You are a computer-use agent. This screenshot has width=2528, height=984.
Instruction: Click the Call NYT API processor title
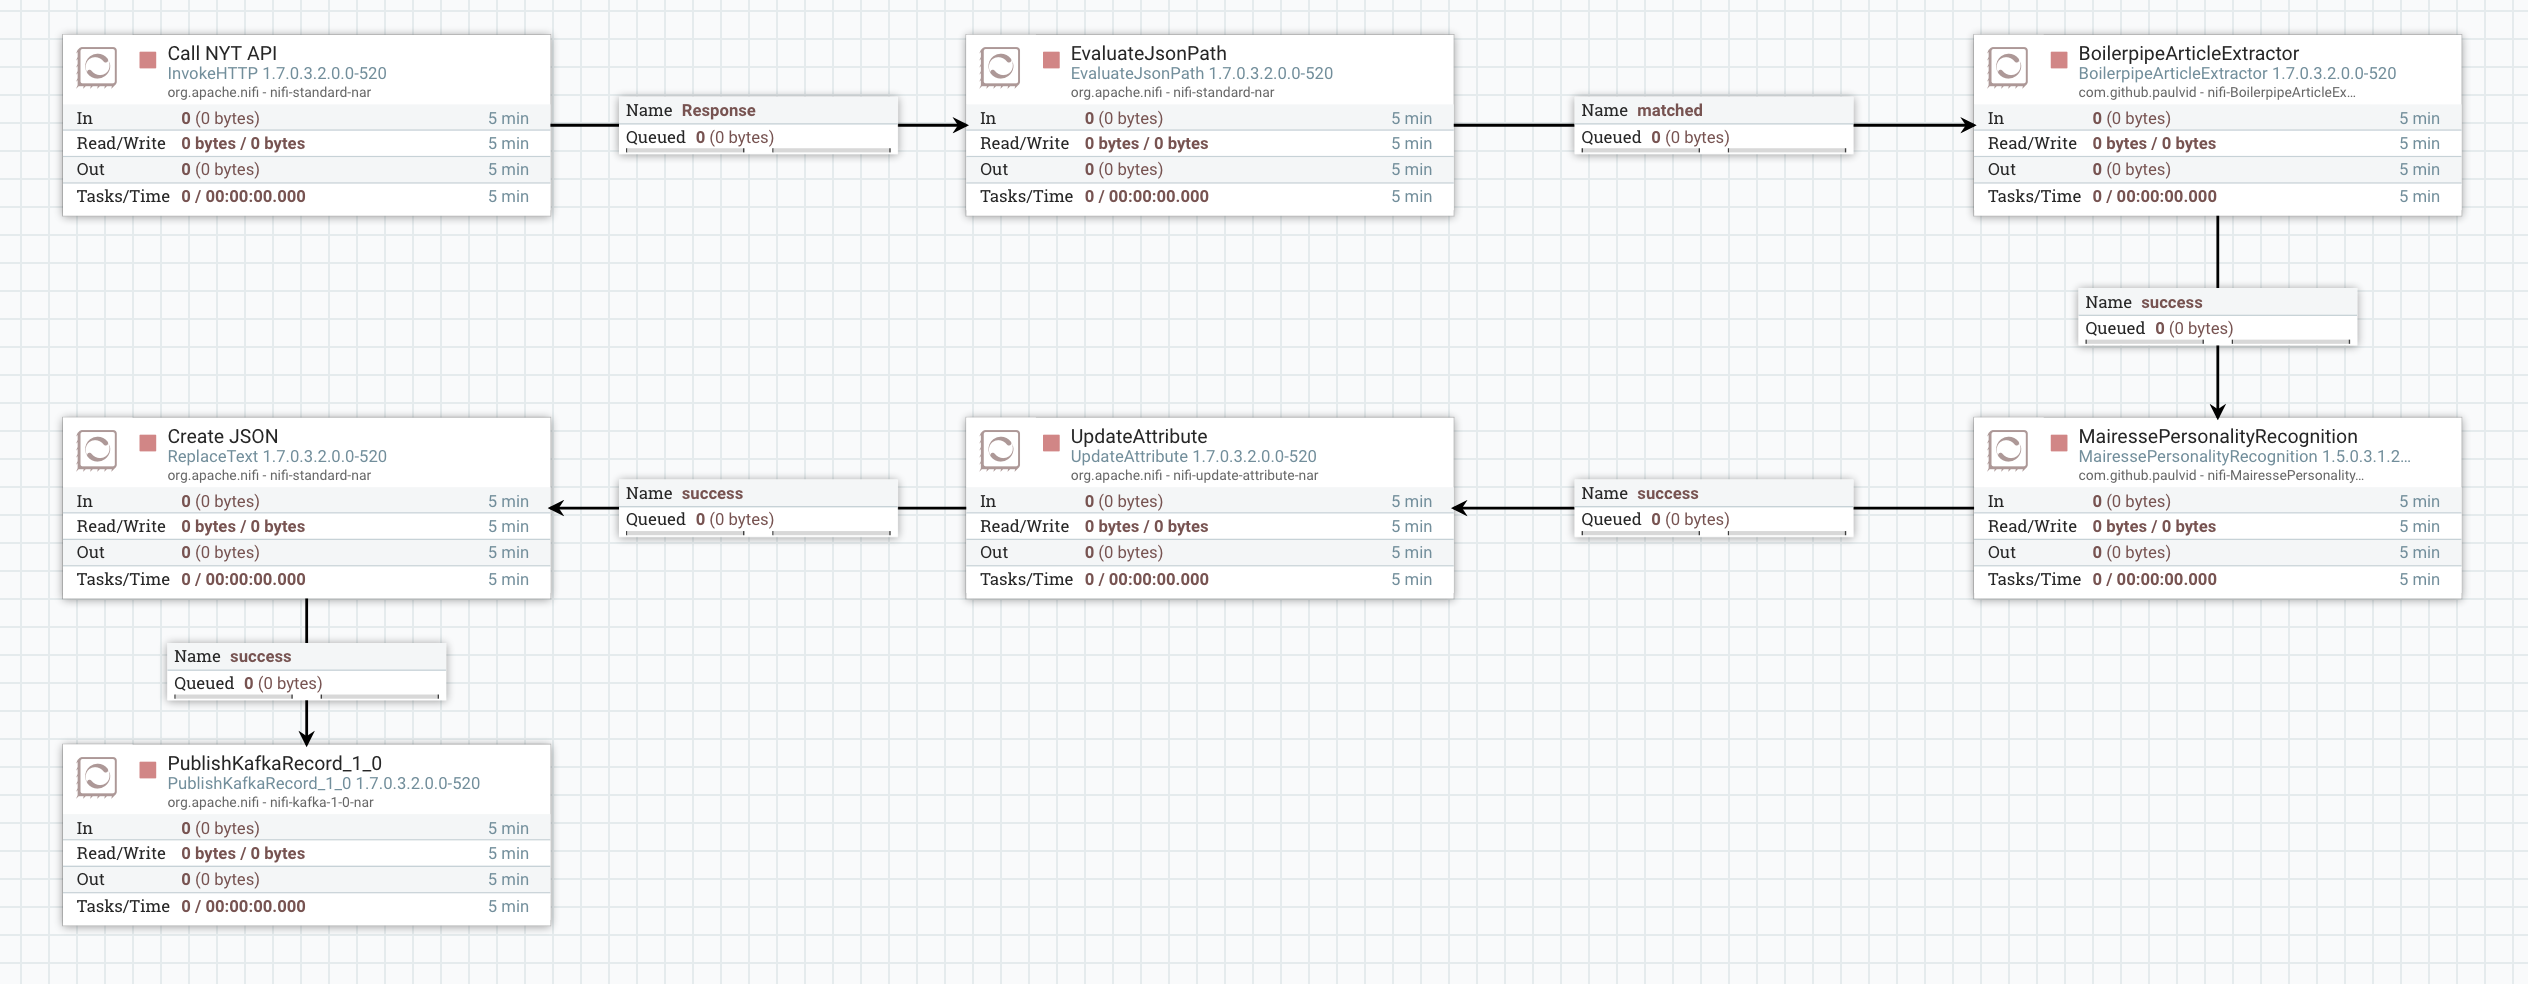point(222,53)
